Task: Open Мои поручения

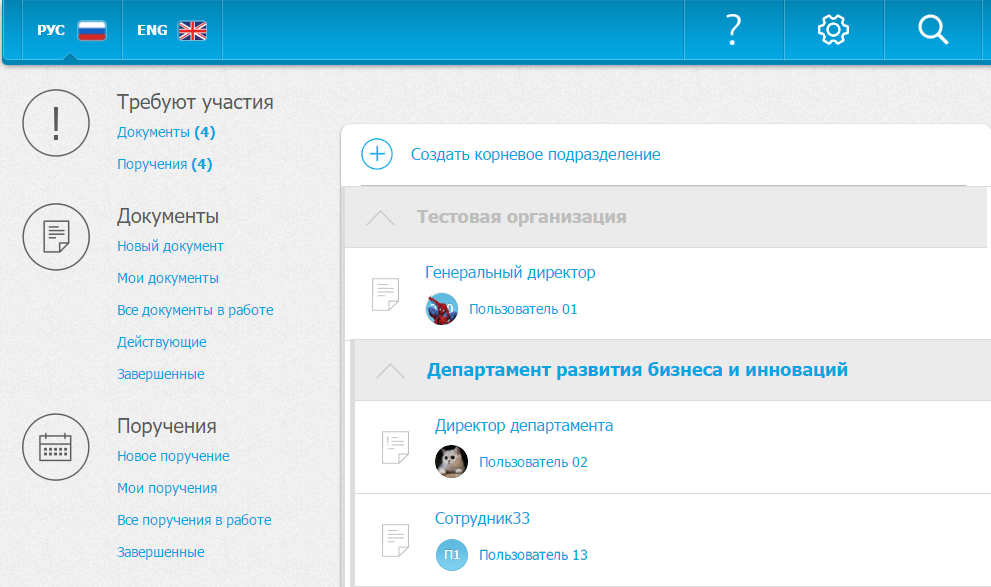Action: click(x=167, y=488)
